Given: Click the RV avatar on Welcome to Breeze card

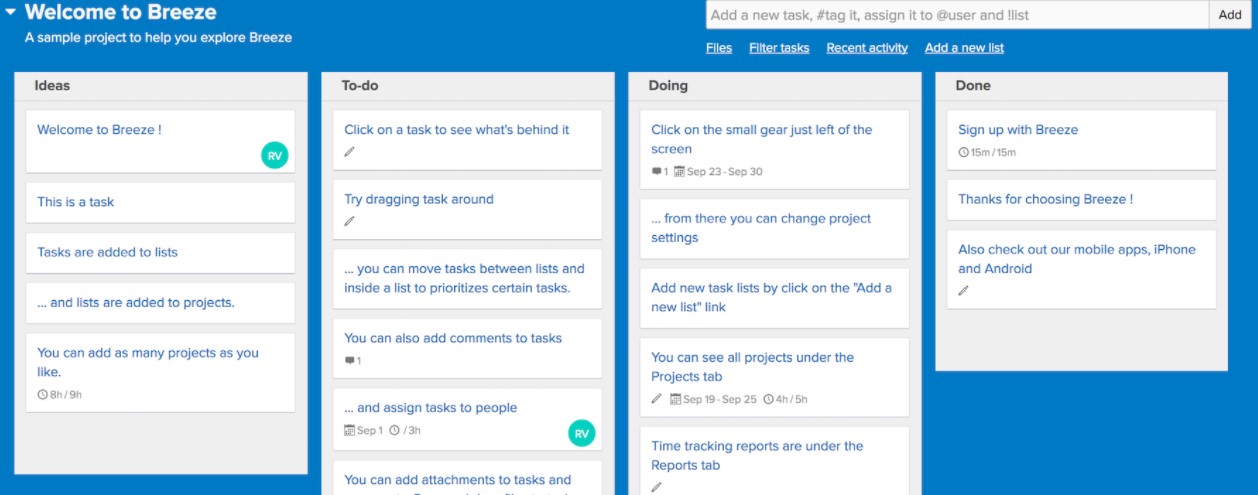Looking at the screenshot, I should tap(274, 155).
